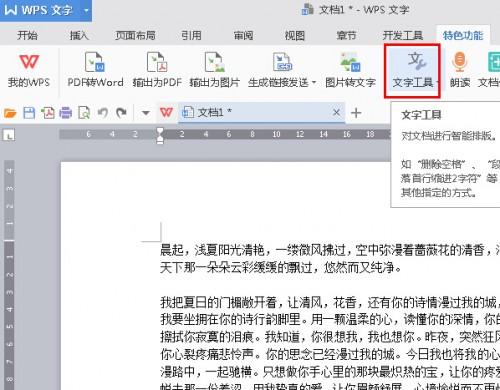Click the PDF转Word converter icon
Screen dimensions: 500x390
click(95, 71)
